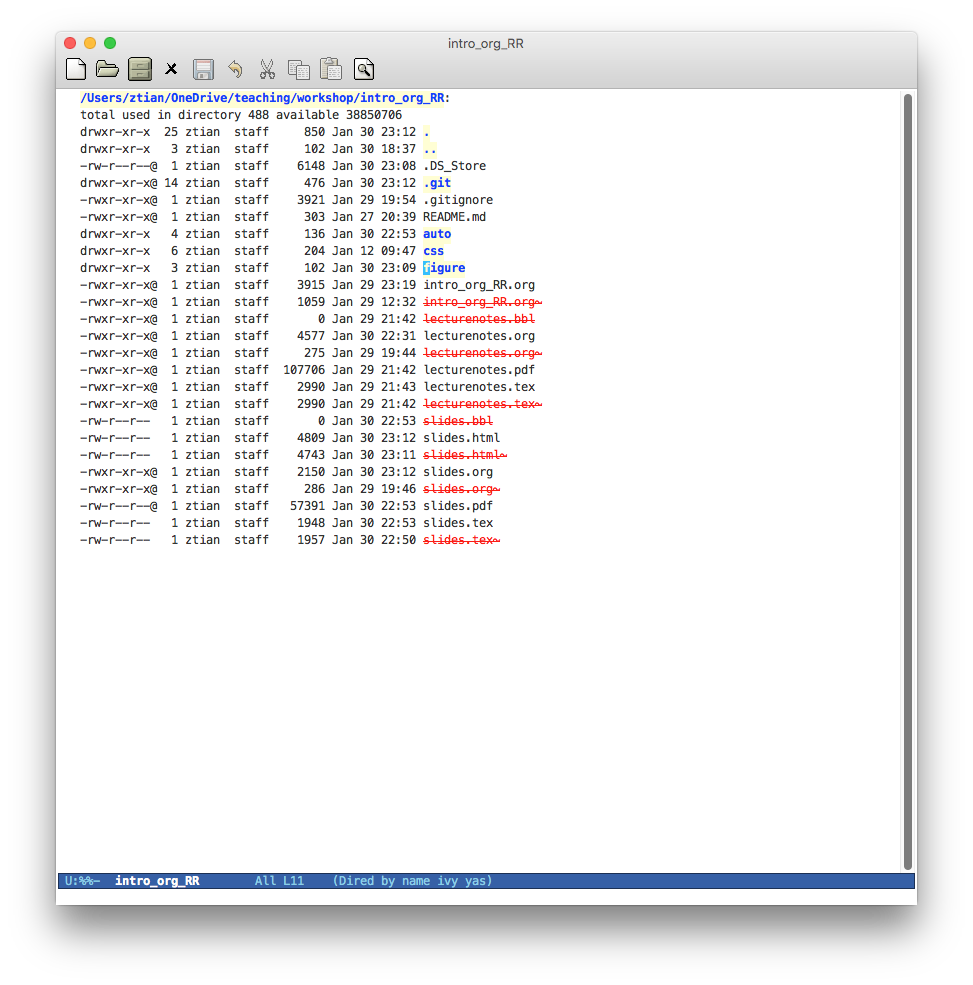
Task: Click the flagged slides.org~ backup file
Action: pos(462,488)
